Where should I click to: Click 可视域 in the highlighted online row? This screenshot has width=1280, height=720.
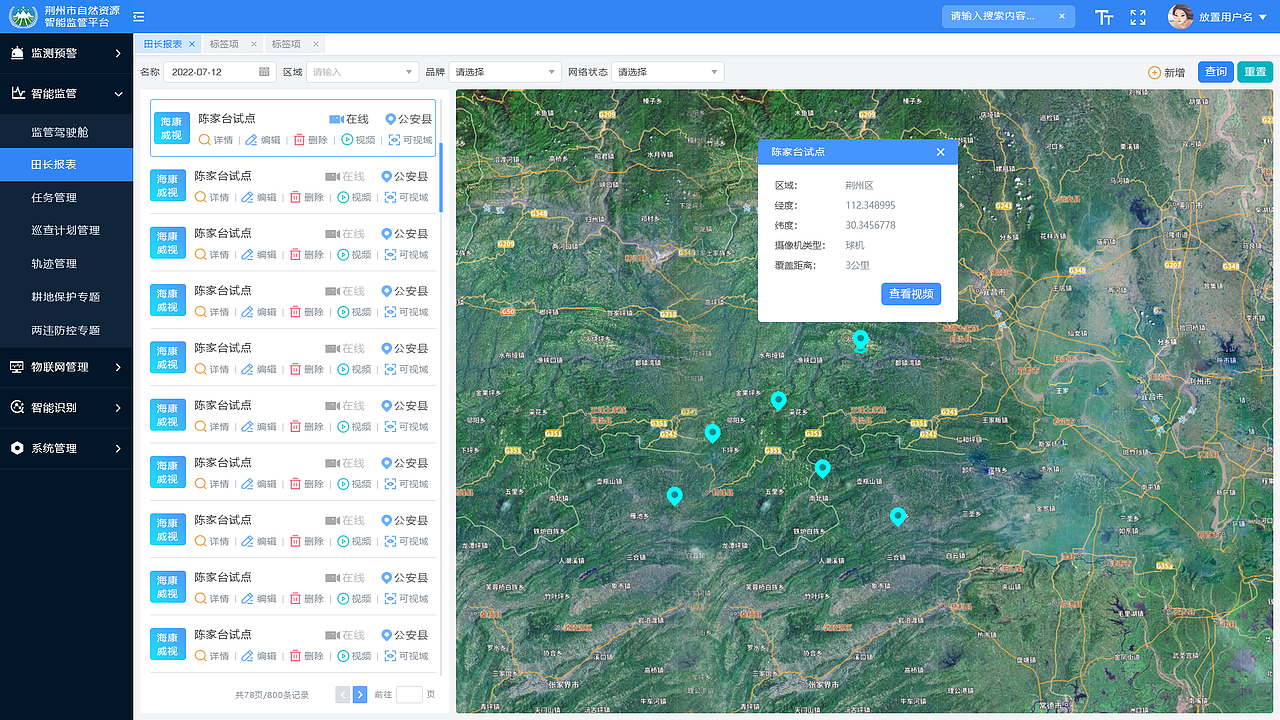[x=410, y=140]
